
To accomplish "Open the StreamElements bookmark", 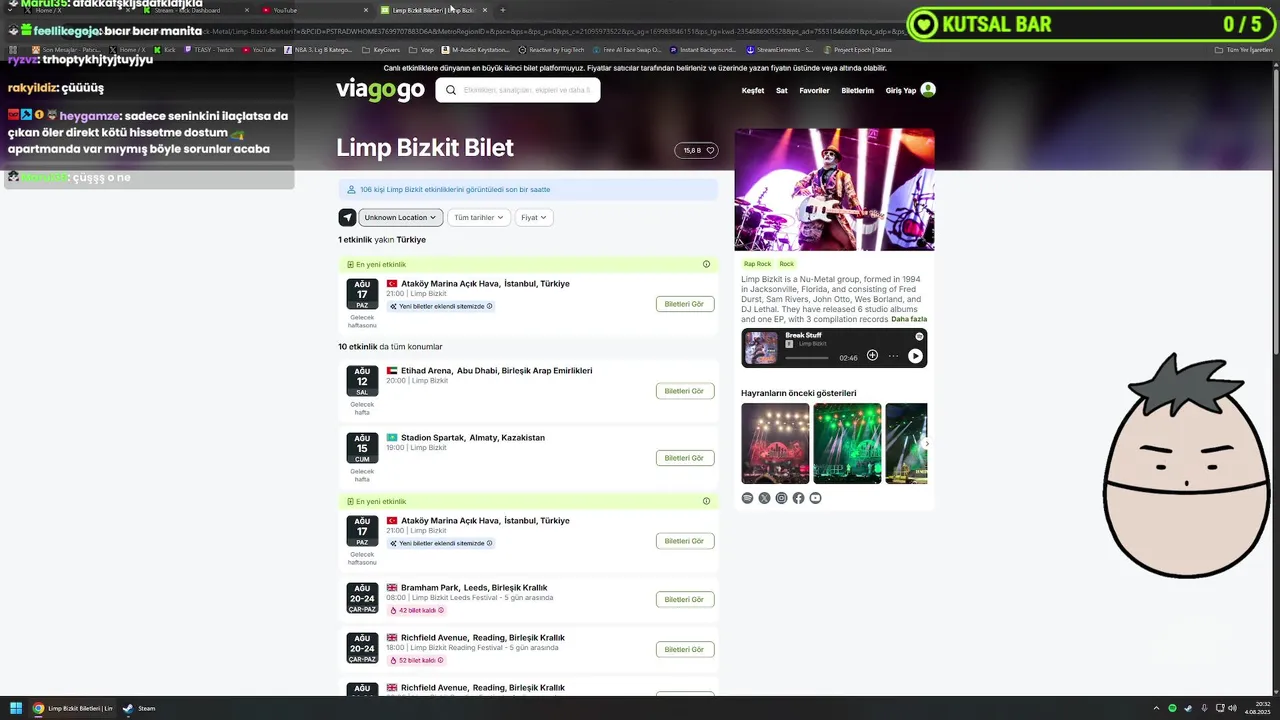I will (x=779, y=49).
